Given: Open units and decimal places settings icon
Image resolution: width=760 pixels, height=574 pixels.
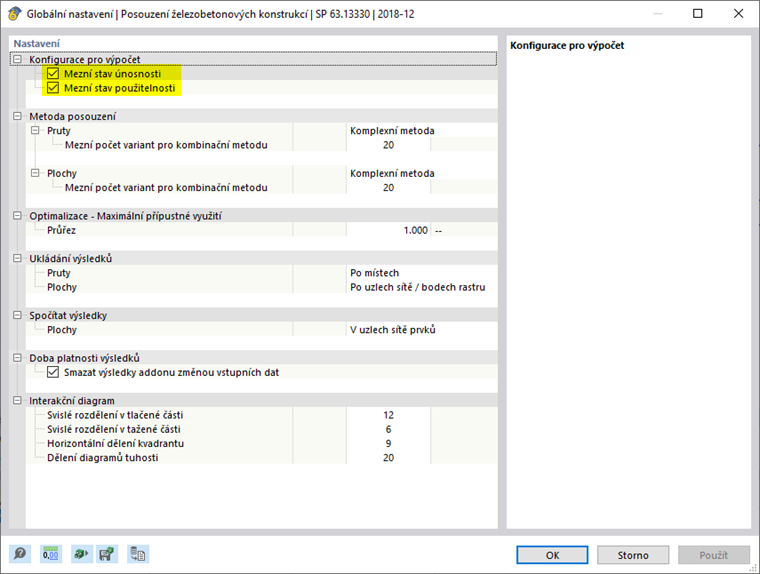Looking at the screenshot, I should tap(50, 554).
